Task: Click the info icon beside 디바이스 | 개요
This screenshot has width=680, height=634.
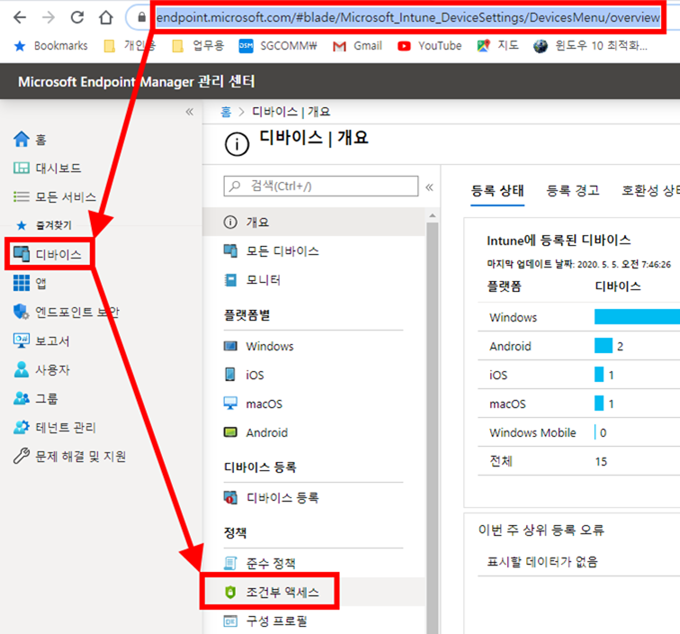Action: [x=237, y=144]
